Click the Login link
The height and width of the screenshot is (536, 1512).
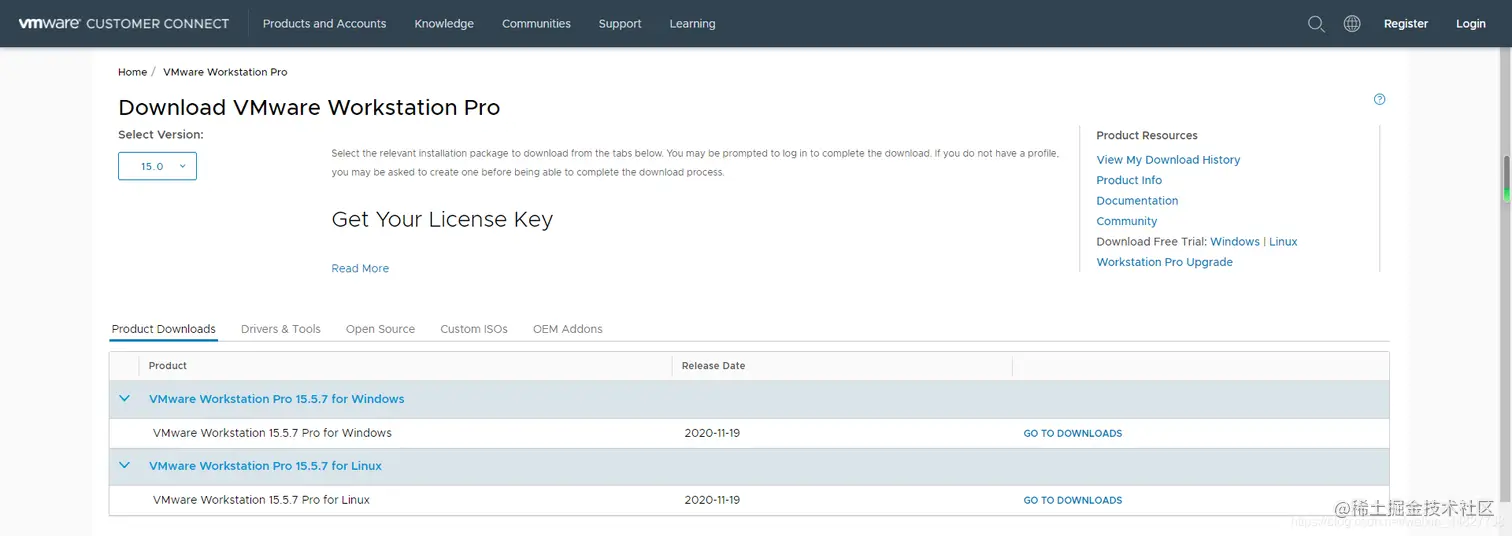click(x=1470, y=23)
